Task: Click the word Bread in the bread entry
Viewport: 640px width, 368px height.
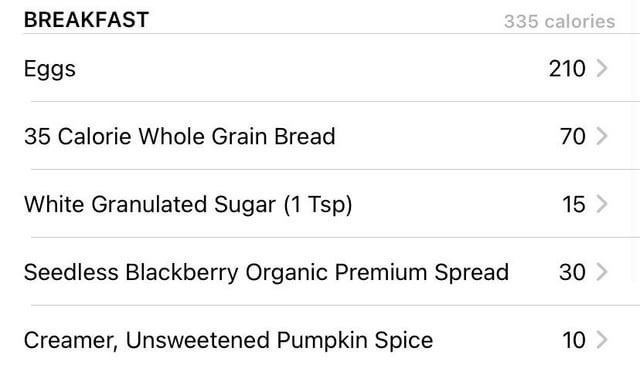Action: [304, 136]
